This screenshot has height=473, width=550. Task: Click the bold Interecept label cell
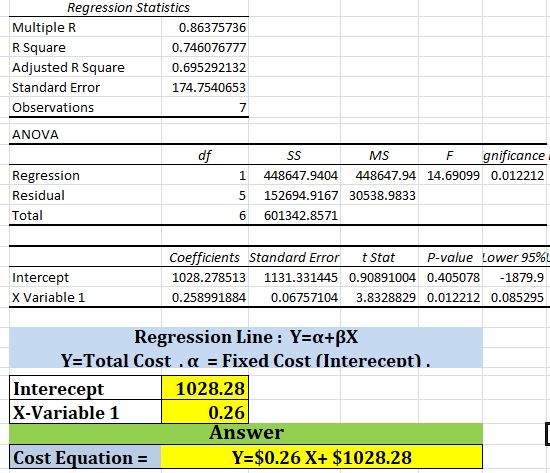85,388
